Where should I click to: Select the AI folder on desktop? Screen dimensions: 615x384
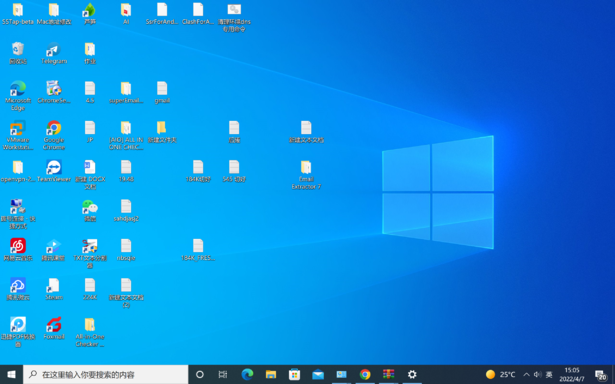click(x=126, y=14)
